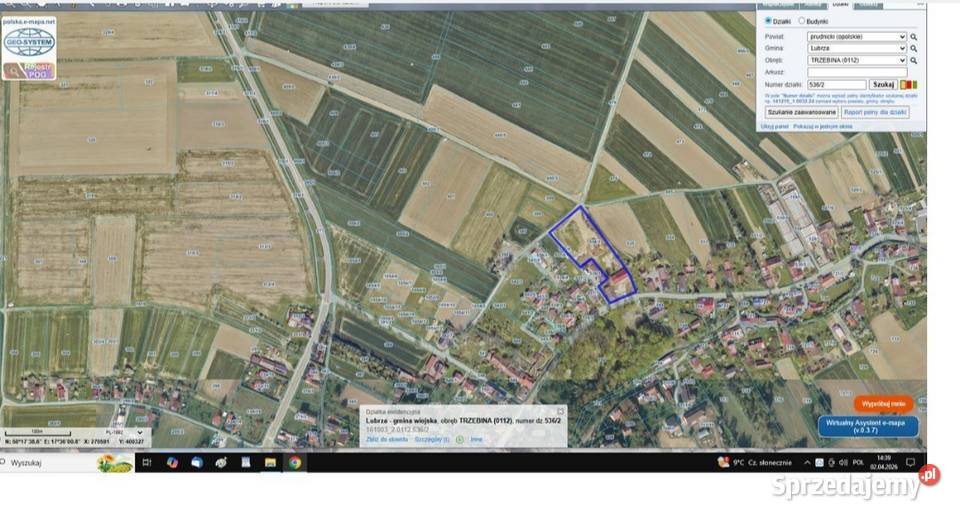
Task: Open Copilot from the taskbar
Action: click(x=173, y=463)
